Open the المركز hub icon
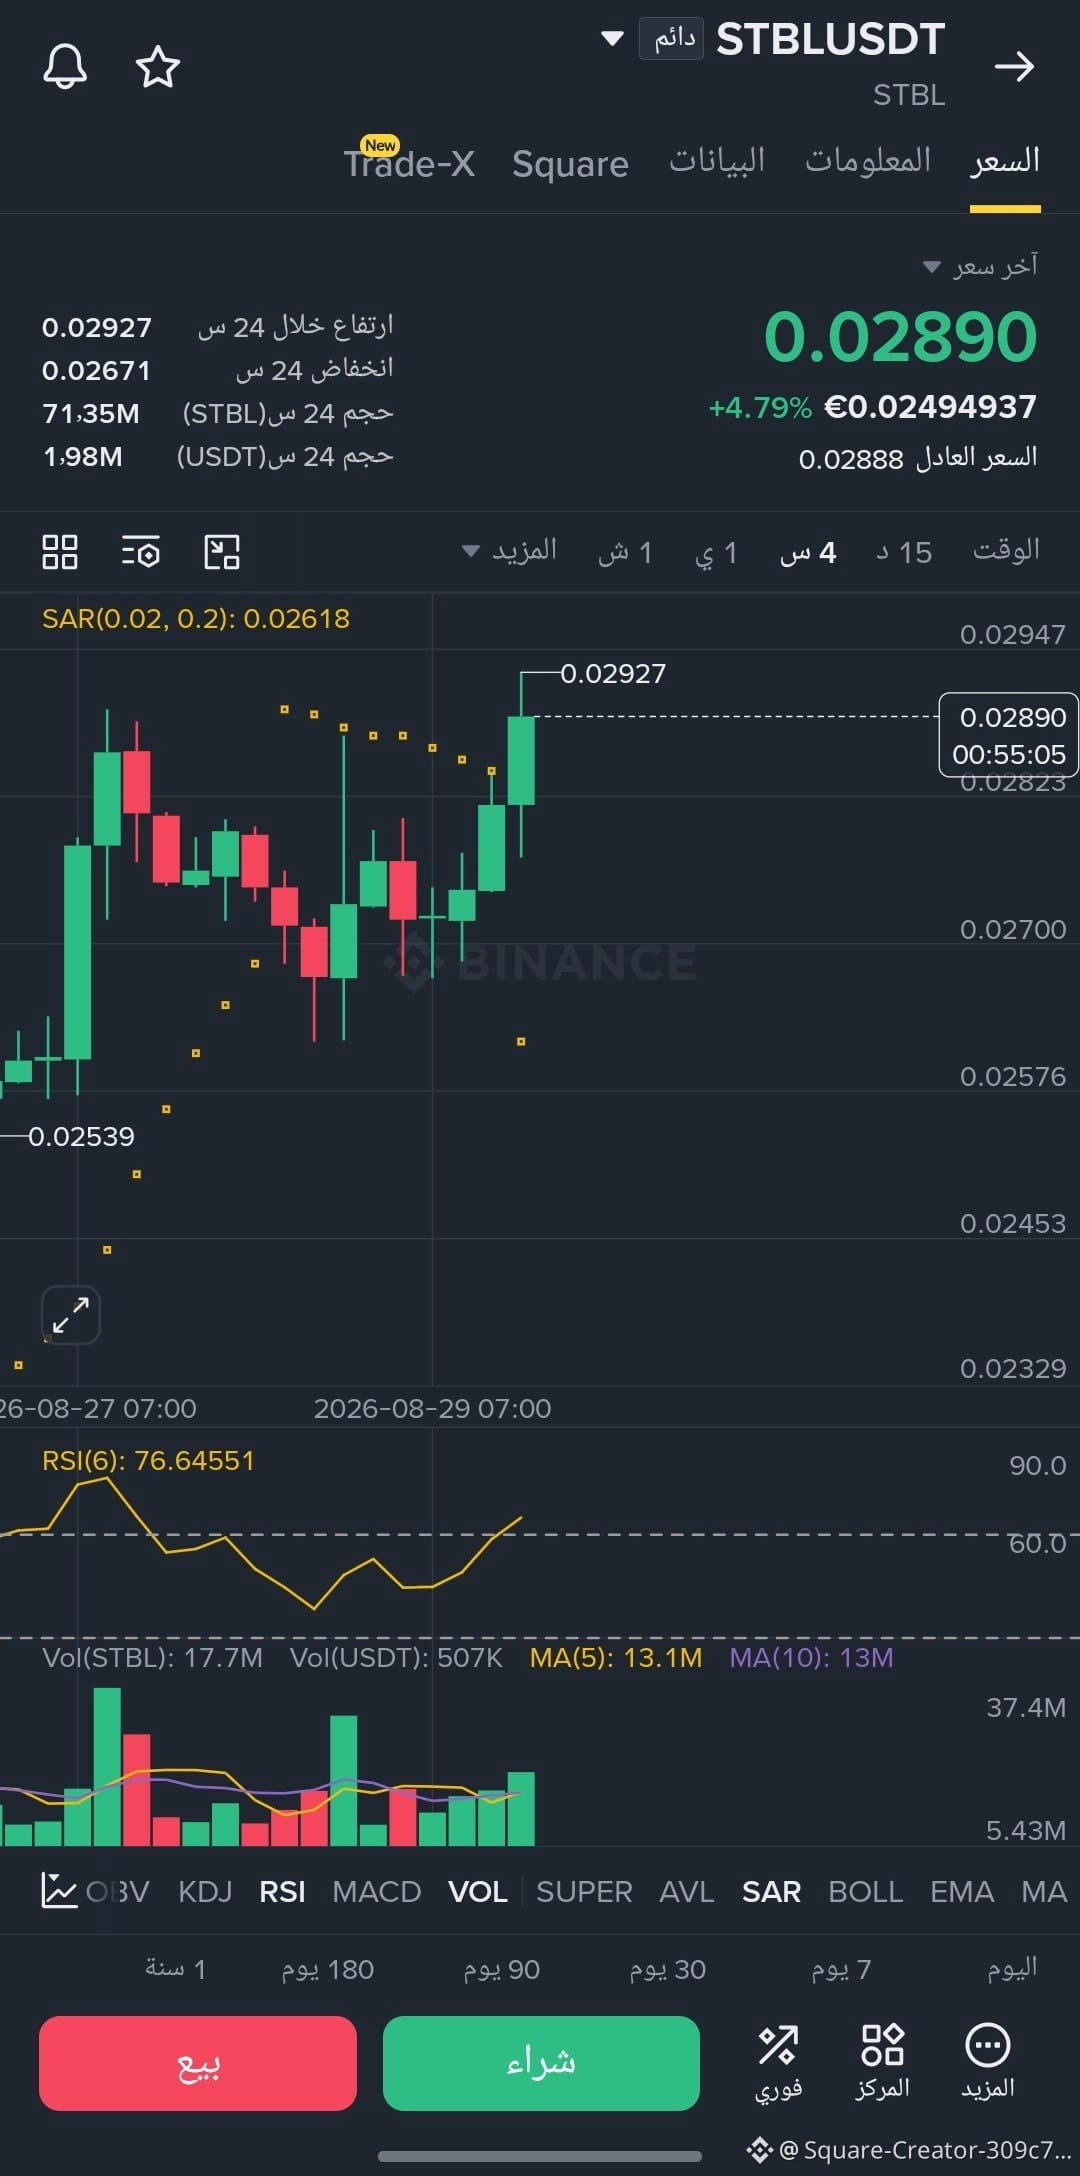Viewport: 1080px width, 2176px height. 883,2062
